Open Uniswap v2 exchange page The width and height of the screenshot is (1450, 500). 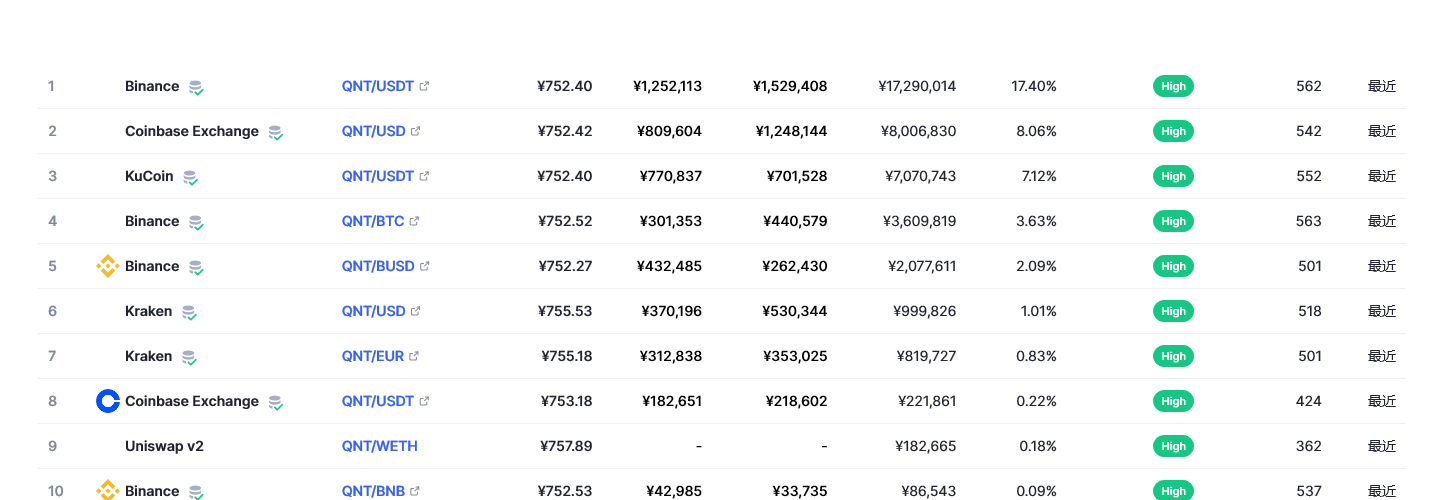(x=164, y=446)
